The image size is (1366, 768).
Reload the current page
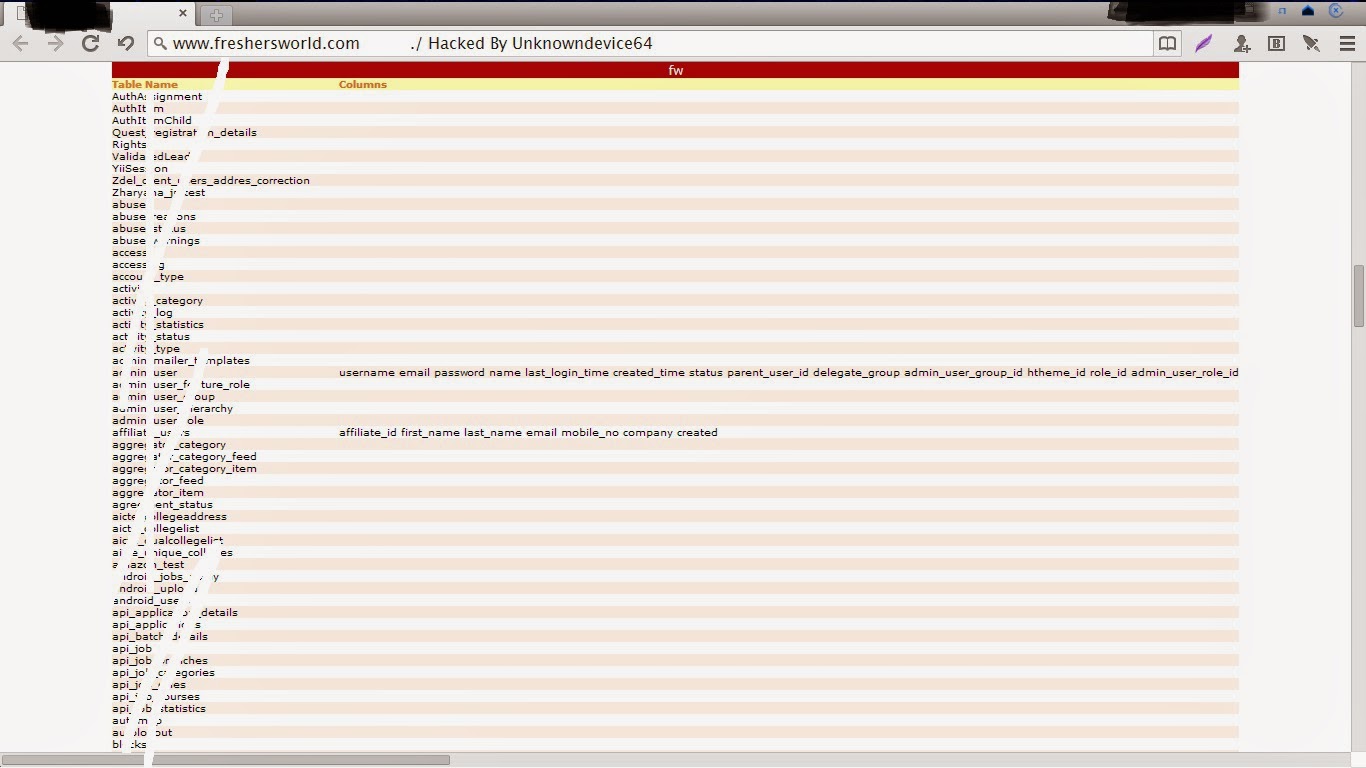(90, 43)
